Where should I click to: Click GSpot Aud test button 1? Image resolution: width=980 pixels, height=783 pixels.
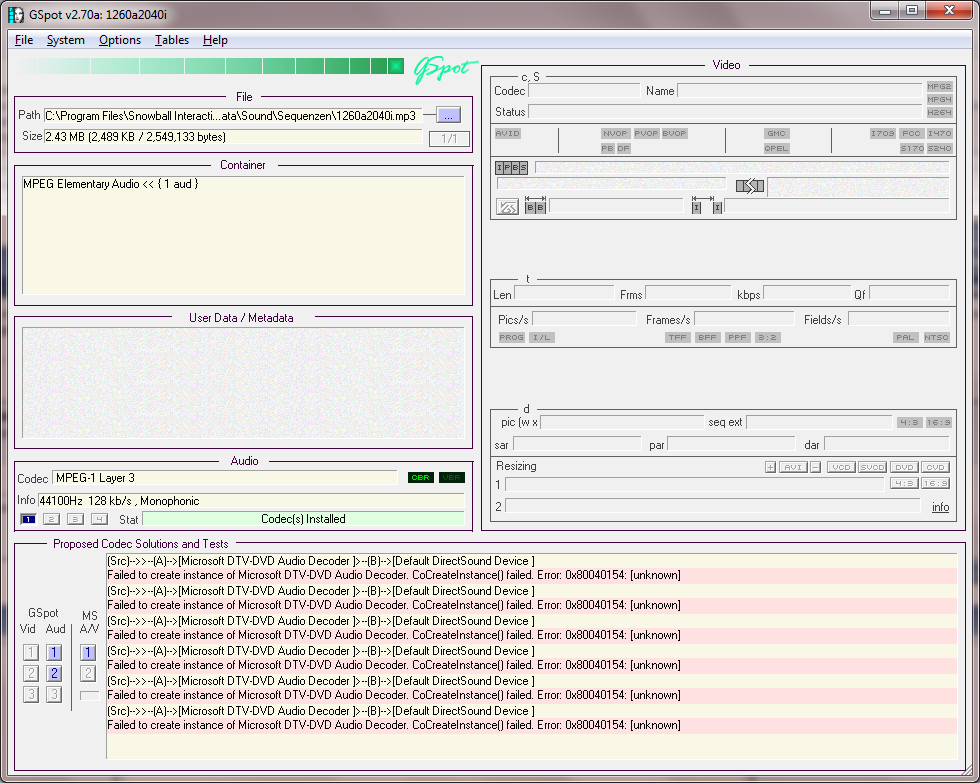coord(55,652)
